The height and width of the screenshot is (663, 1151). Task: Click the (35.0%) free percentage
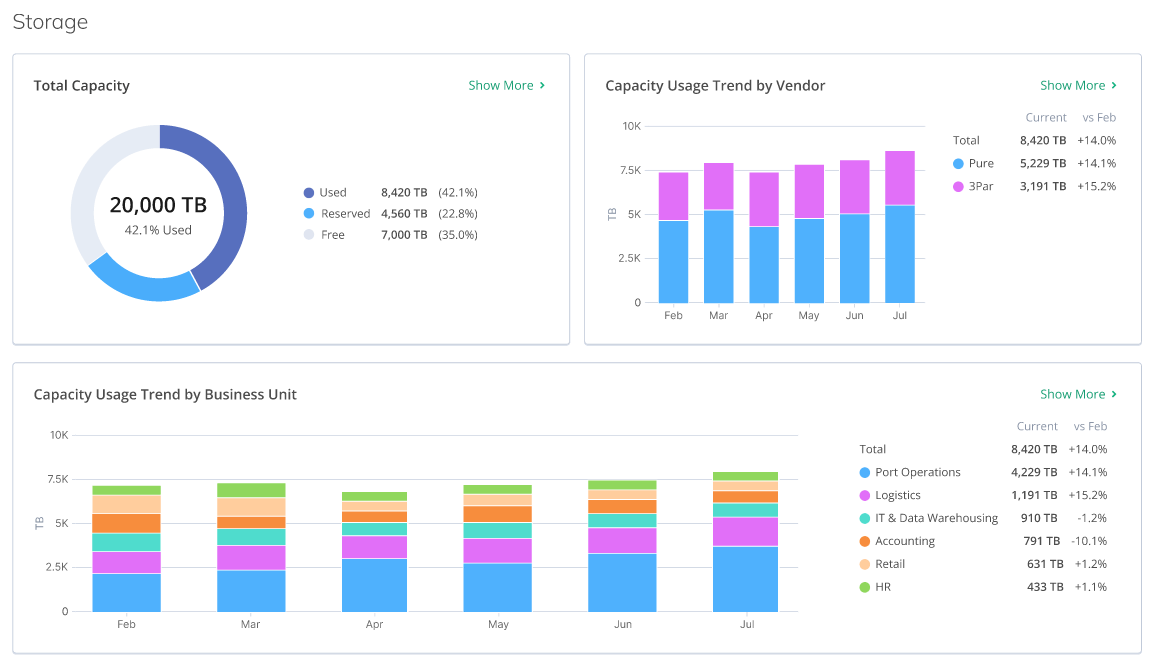pyautogui.click(x=458, y=235)
